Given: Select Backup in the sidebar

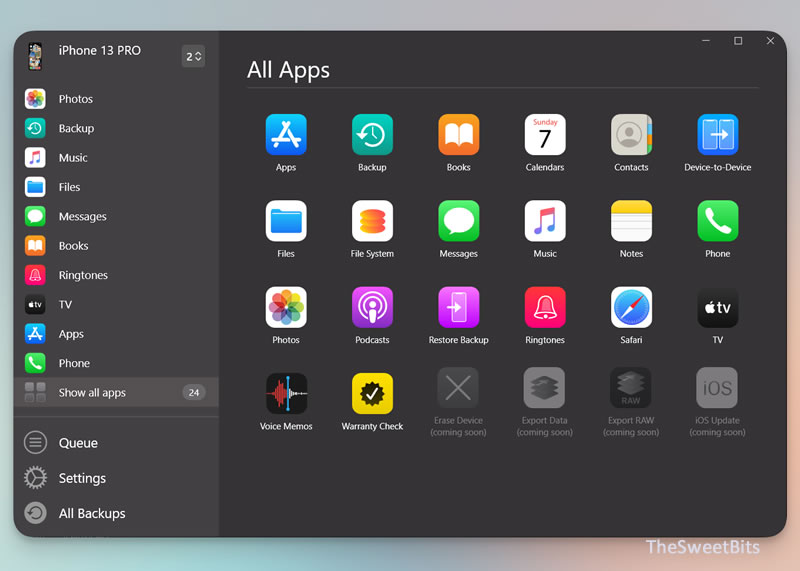Looking at the screenshot, I should [116, 128].
